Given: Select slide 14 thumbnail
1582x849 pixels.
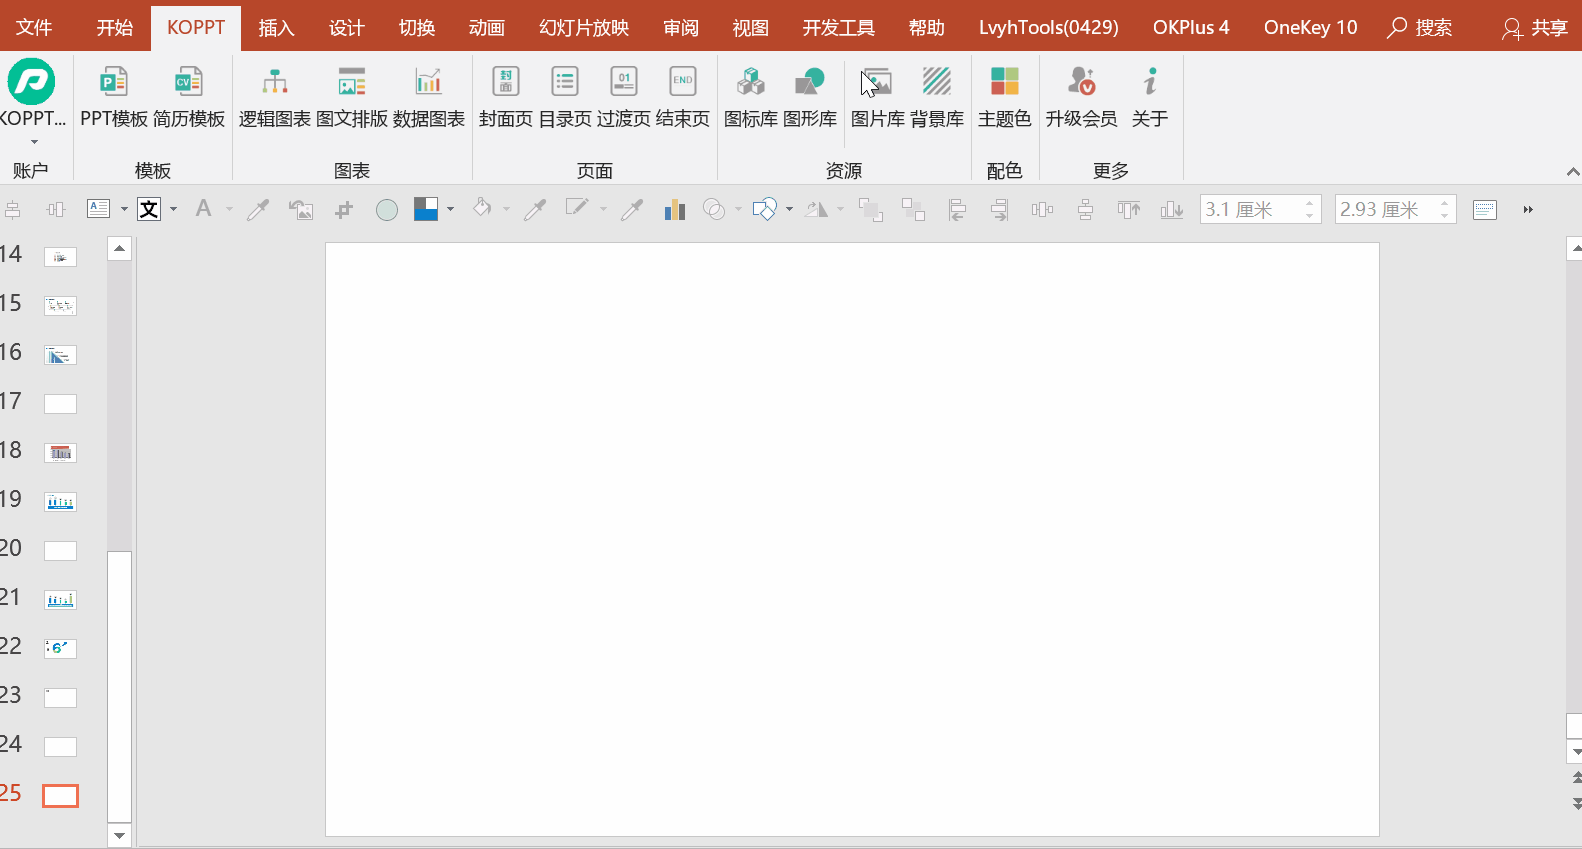Looking at the screenshot, I should 60,257.
